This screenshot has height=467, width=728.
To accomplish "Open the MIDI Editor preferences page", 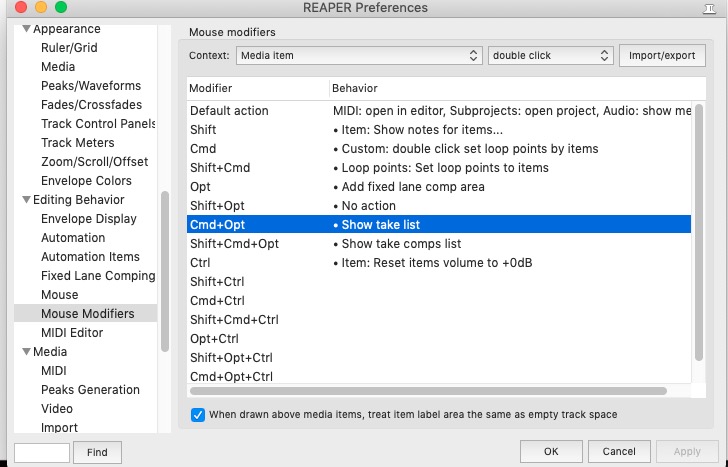I will click(x=72, y=333).
